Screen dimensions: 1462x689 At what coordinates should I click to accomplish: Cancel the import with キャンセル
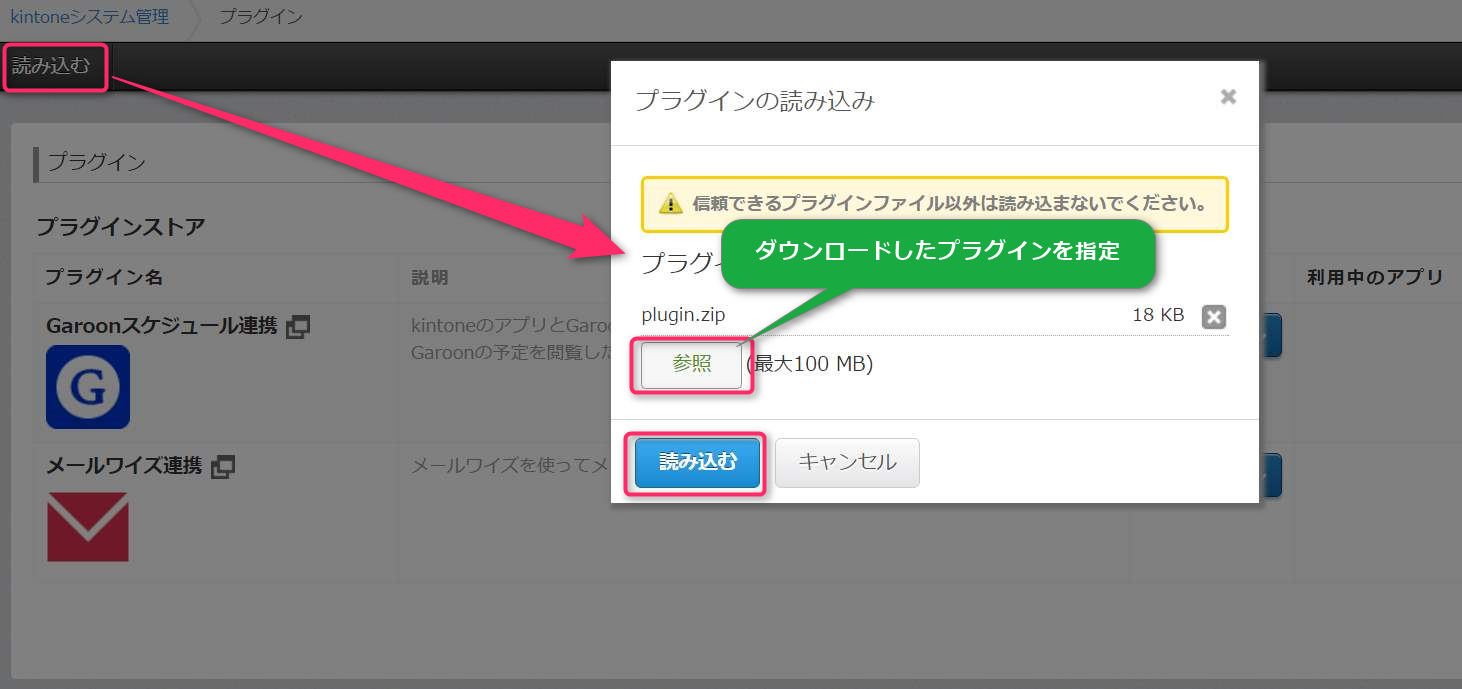(847, 462)
